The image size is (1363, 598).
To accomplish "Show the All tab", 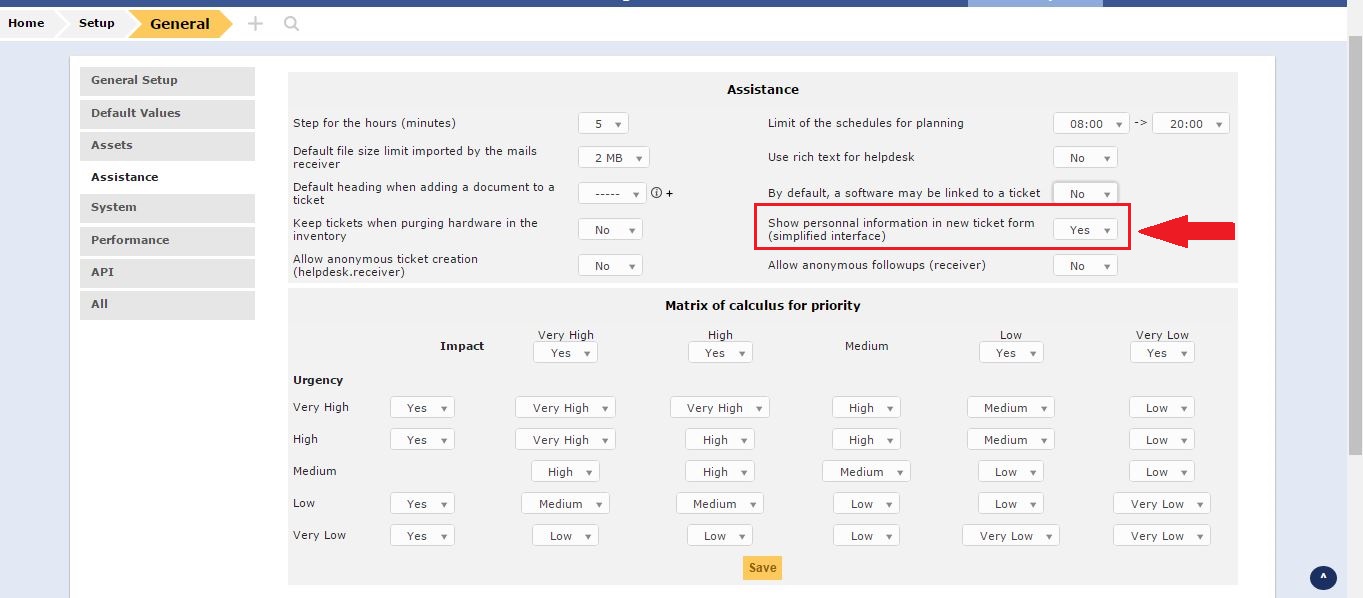I will point(167,305).
